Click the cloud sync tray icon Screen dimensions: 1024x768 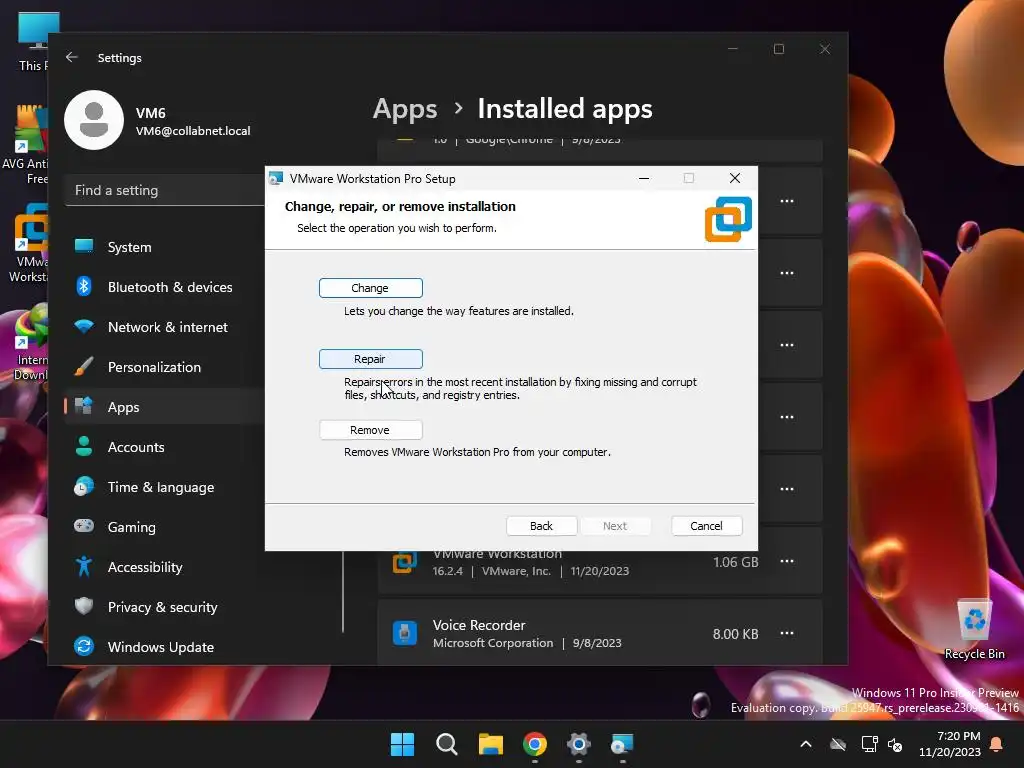click(x=838, y=744)
